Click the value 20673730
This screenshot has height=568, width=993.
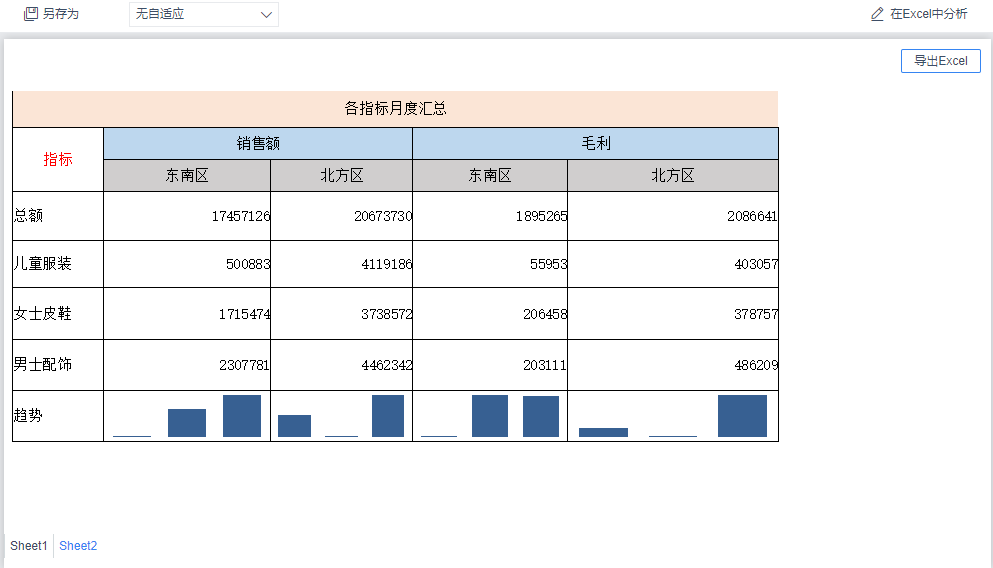coord(383,216)
